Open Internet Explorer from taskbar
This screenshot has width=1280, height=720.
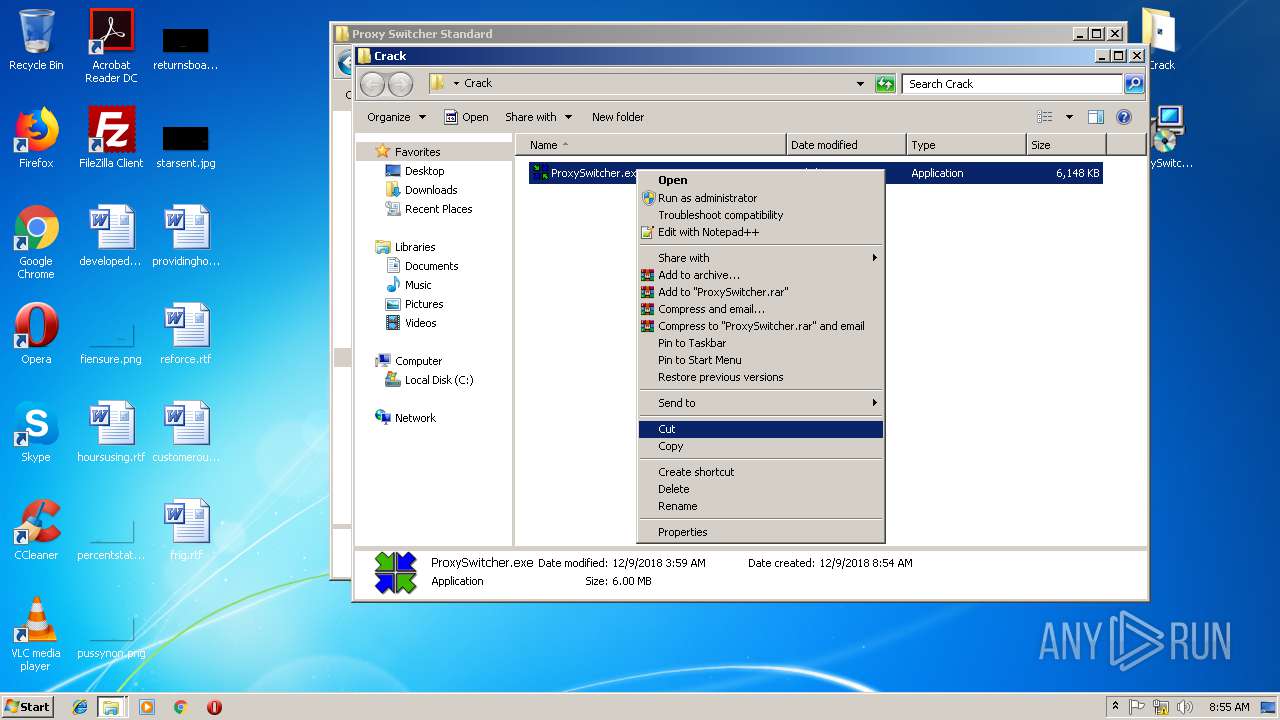(80, 707)
